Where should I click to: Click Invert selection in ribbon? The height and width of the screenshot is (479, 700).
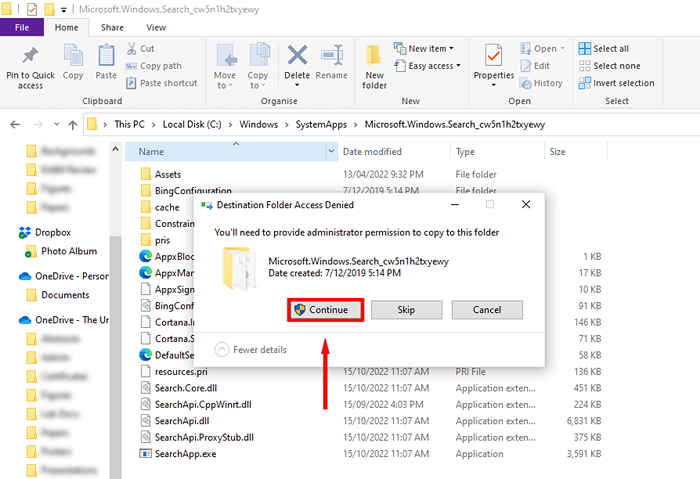pos(616,83)
